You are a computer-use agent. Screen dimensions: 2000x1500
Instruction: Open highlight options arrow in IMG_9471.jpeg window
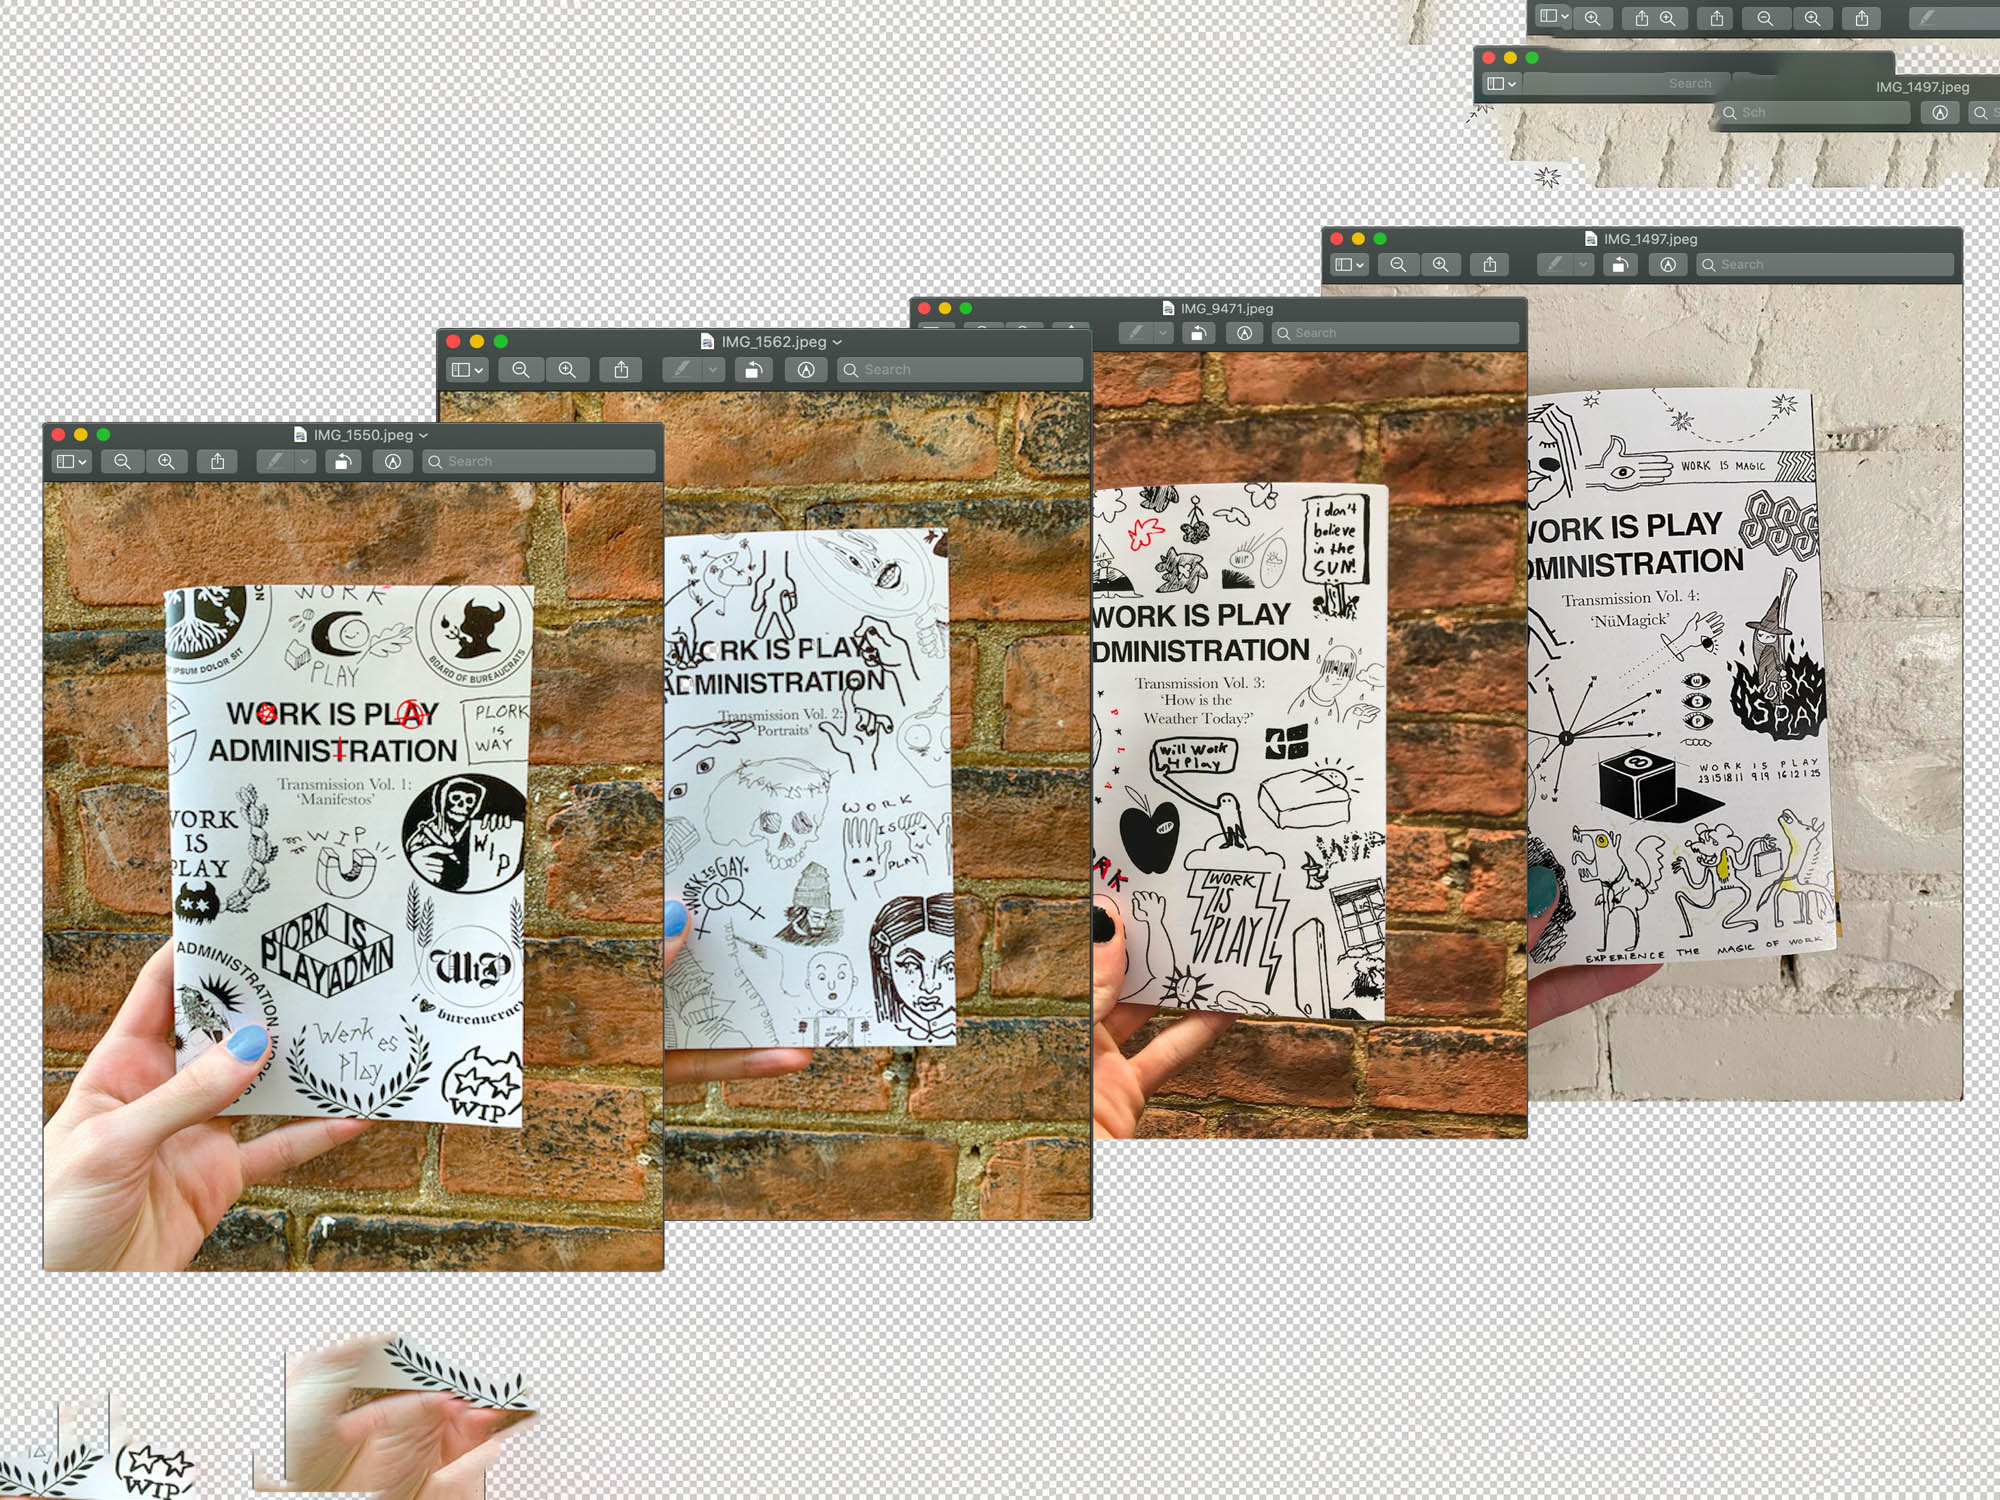tap(1163, 333)
